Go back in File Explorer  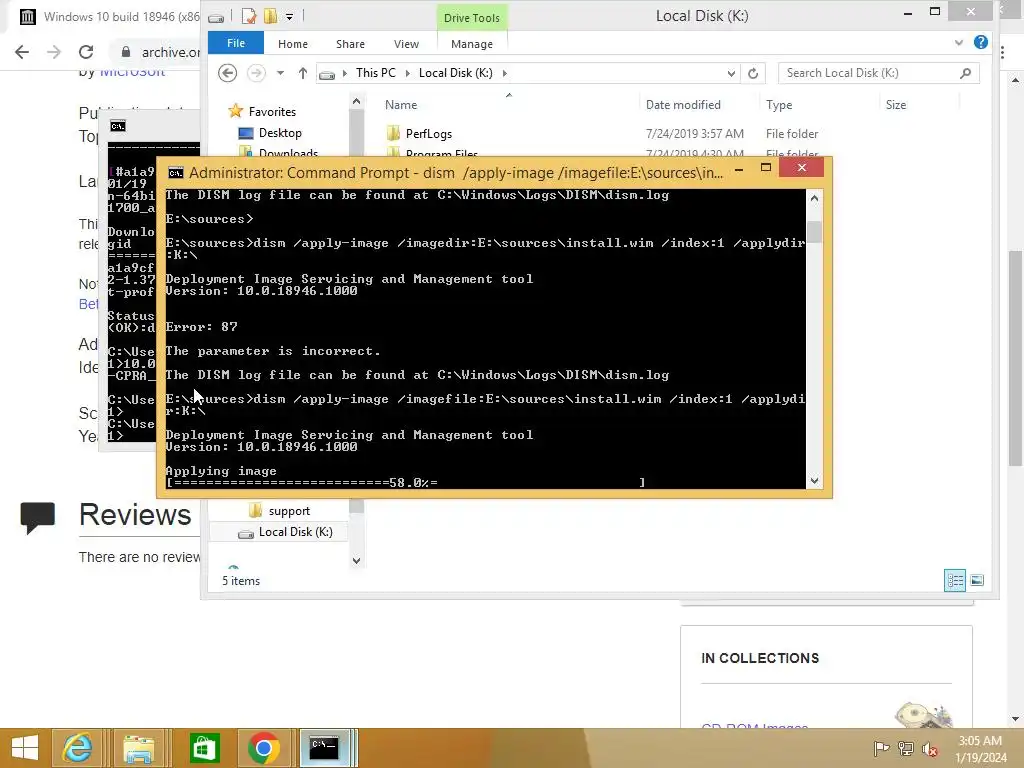pos(227,72)
